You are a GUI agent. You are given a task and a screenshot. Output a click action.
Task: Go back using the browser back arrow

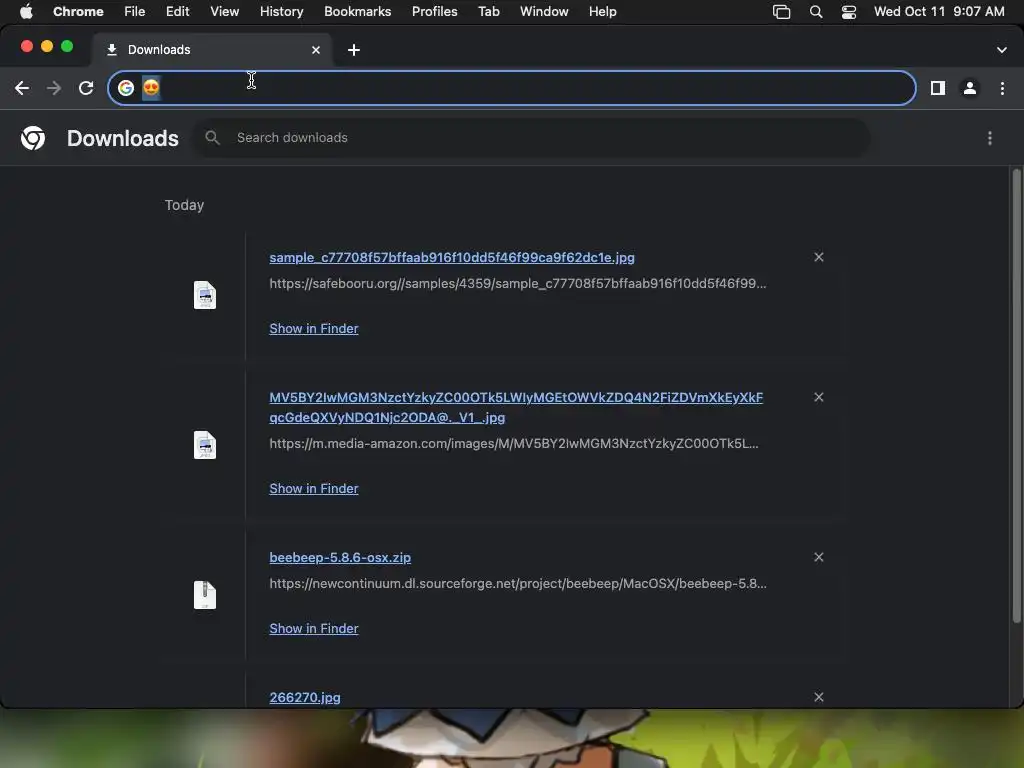(x=22, y=88)
